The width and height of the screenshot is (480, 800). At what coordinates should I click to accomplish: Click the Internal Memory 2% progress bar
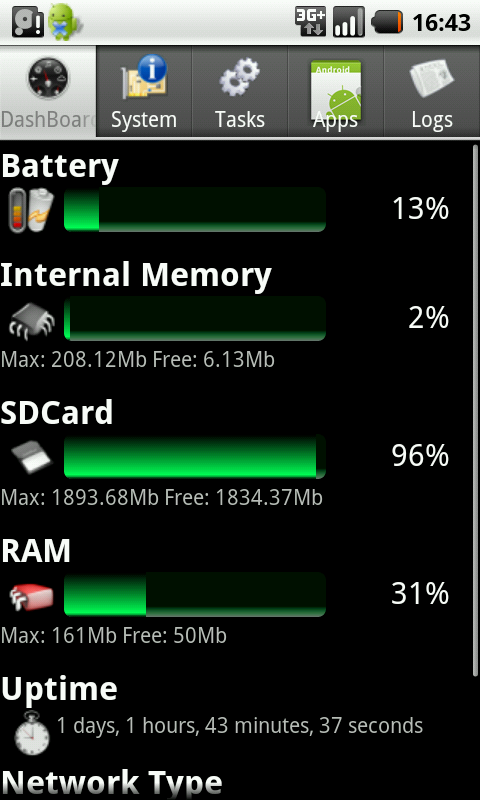195,318
